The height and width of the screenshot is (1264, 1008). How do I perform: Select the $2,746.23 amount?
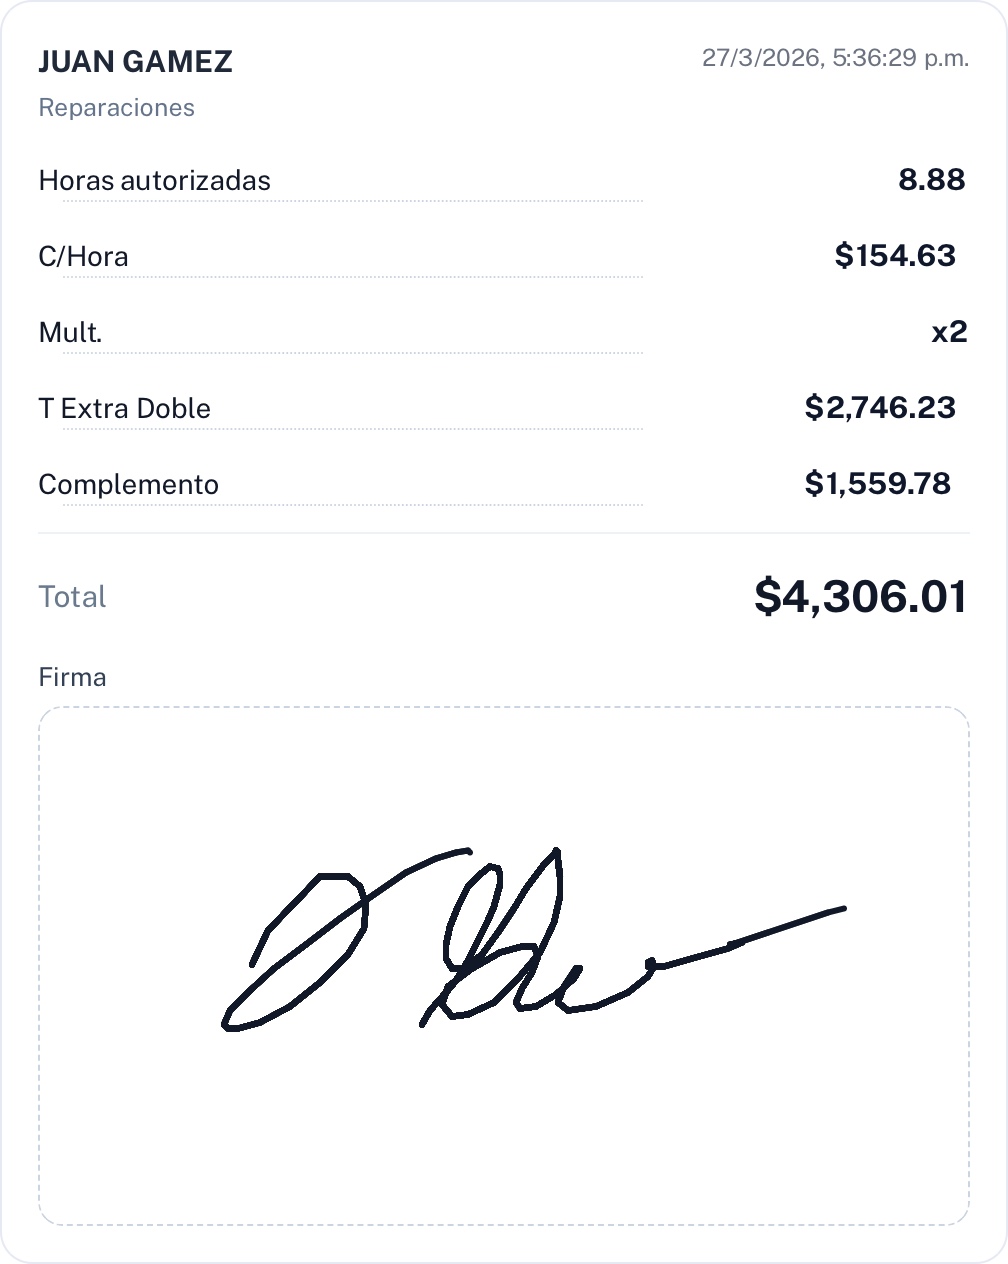(x=880, y=408)
